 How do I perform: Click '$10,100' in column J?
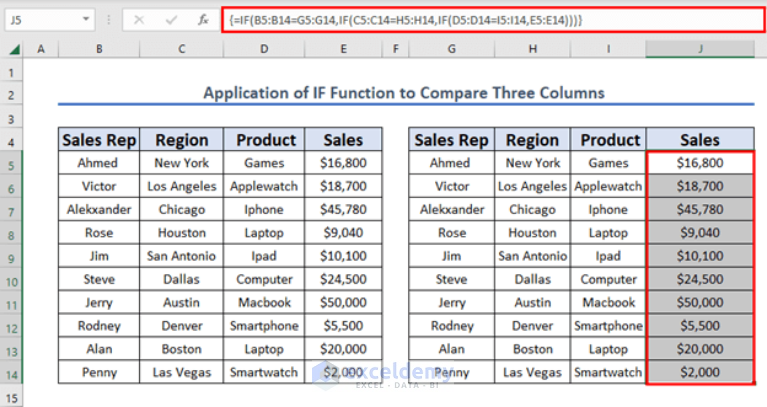coord(700,256)
